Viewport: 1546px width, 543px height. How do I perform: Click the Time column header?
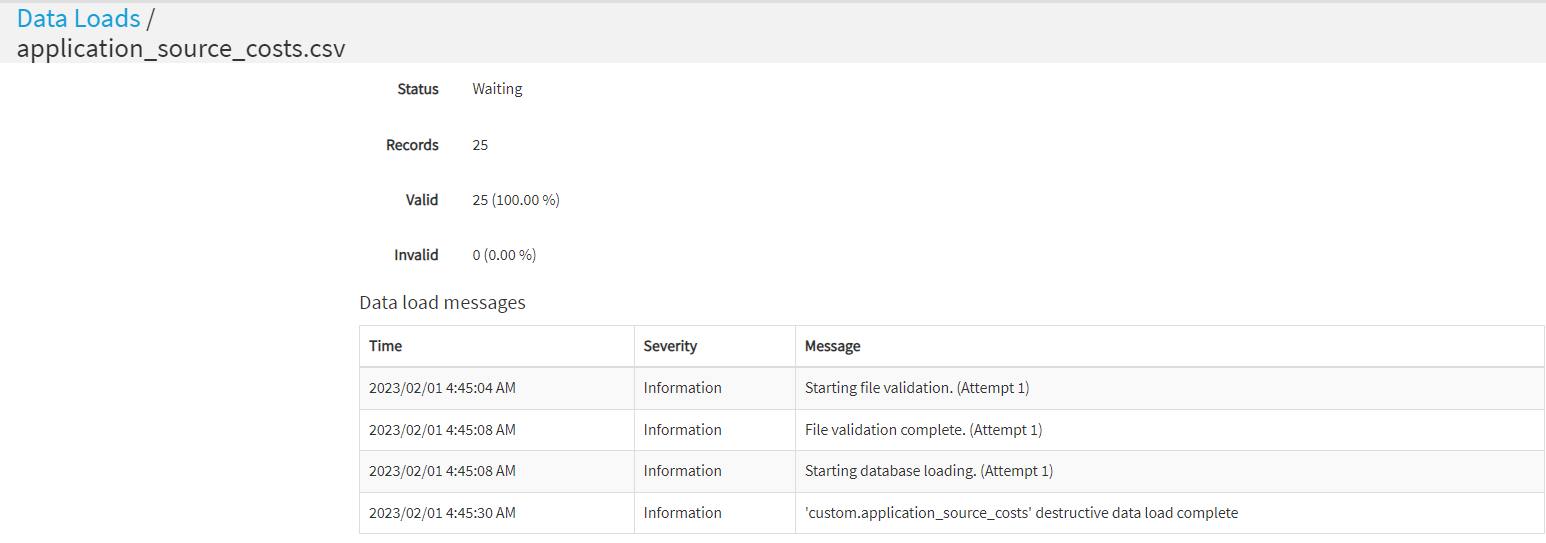point(385,346)
